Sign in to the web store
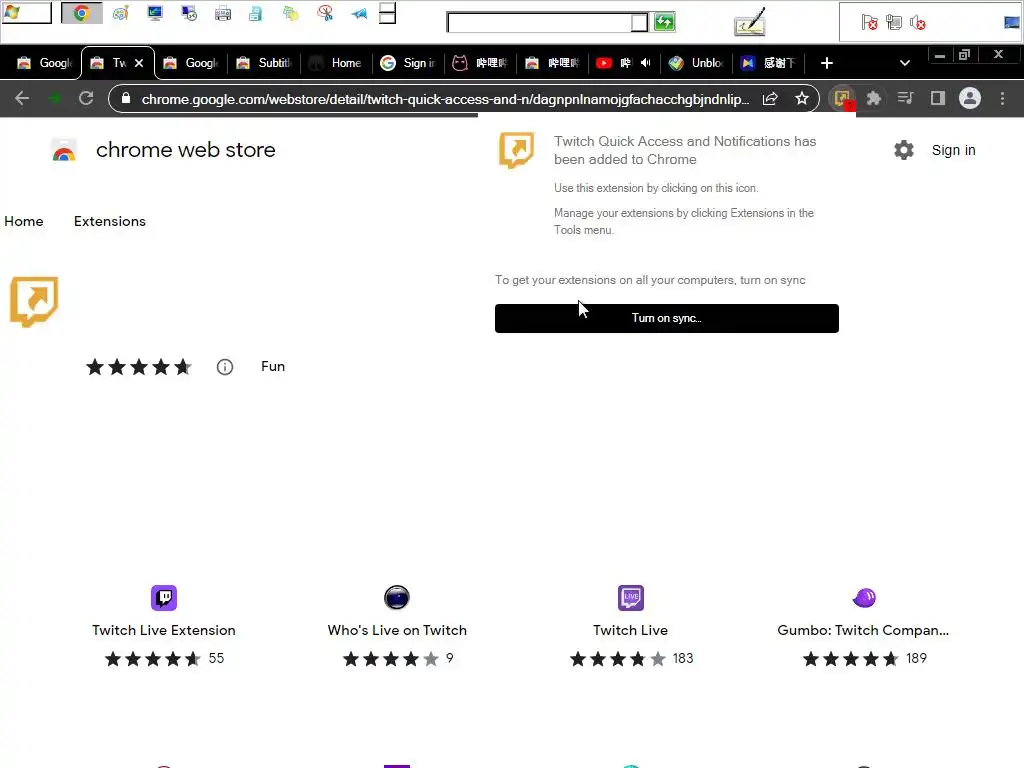Viewport: 1024px width, 768px height. (953, 150)
